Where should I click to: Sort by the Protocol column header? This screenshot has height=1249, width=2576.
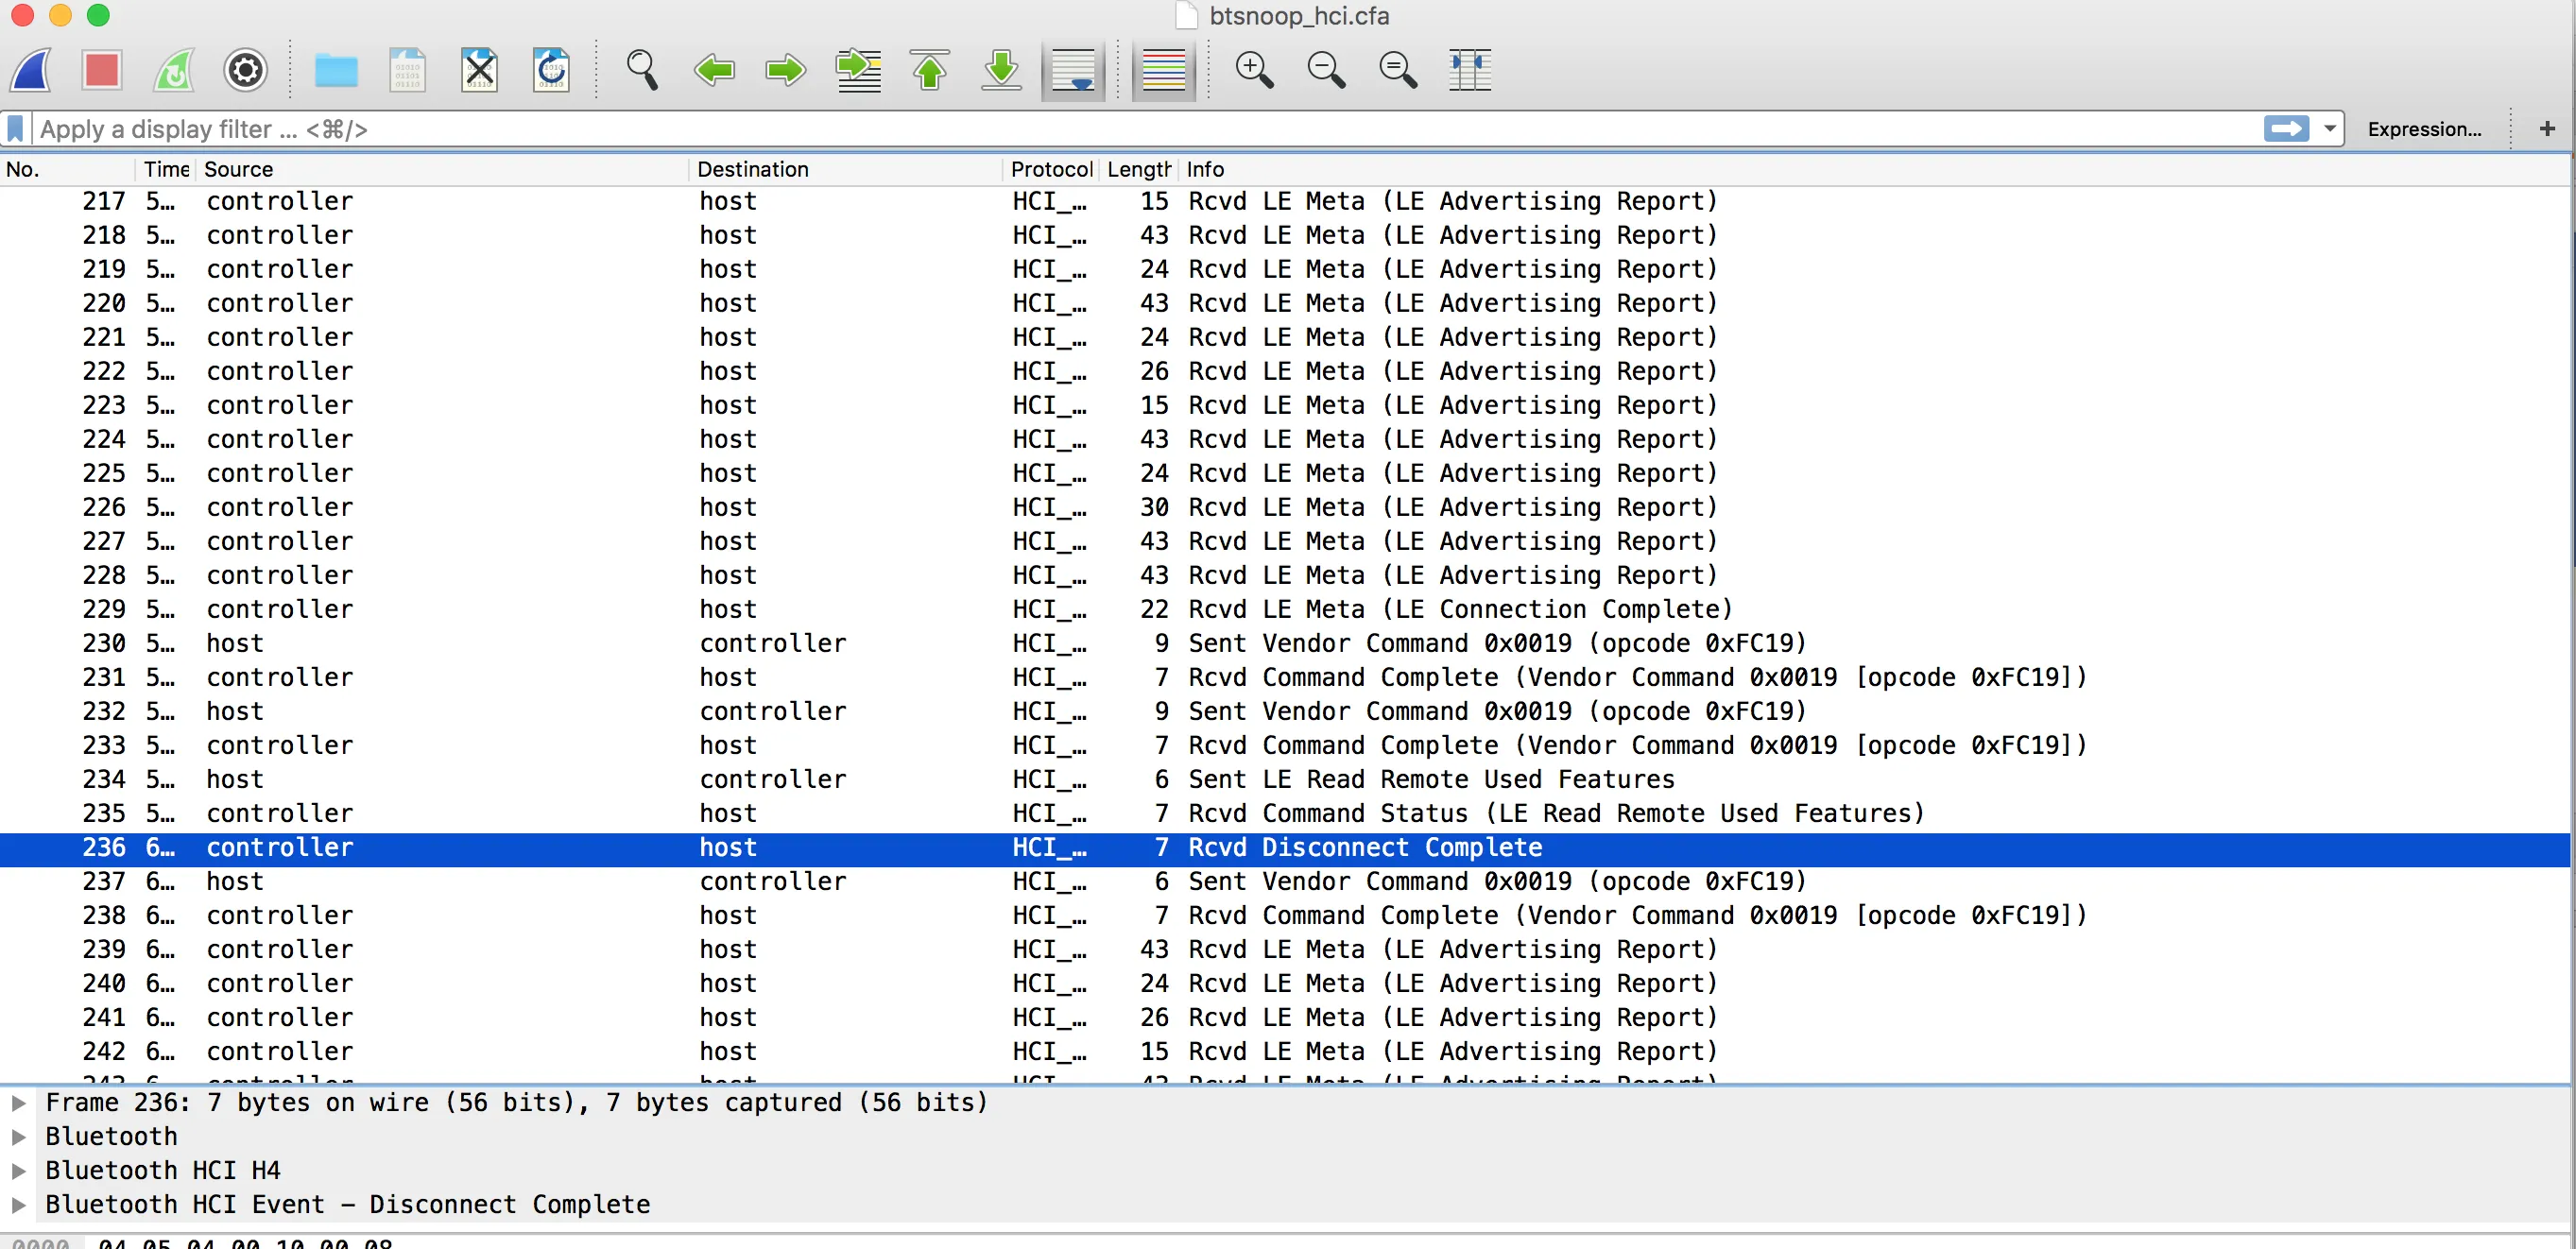pos(1050,169)
